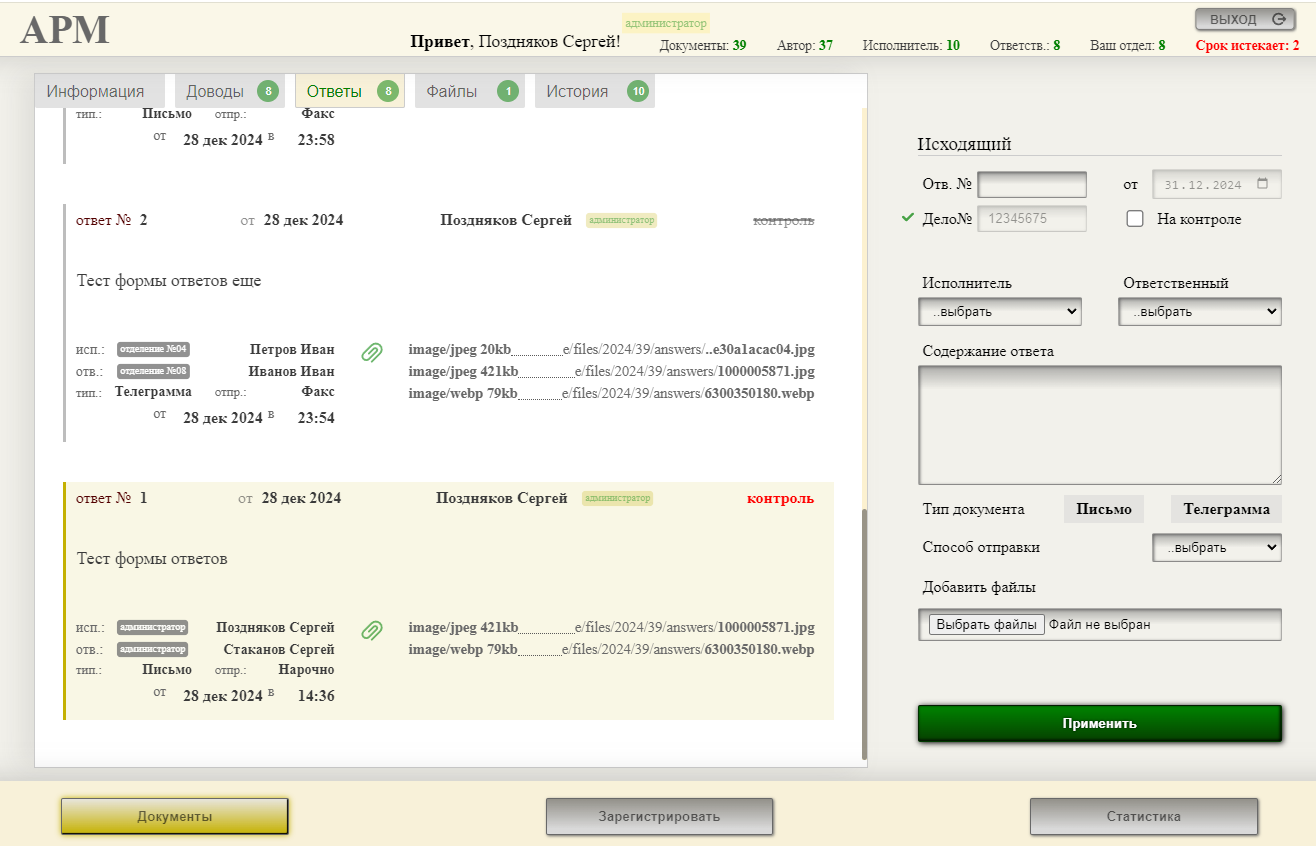The height and width of the screenshot is (846, 1316).
Task: Click the name "Стаканов Сергей"
Action: click(x=279, y=650)
